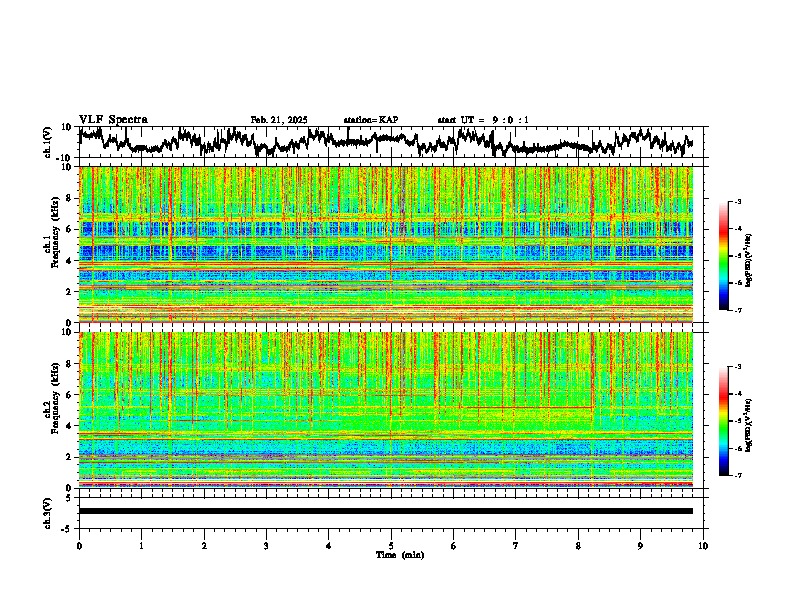Screen dimensions: 792x612
Task: Click the time axis tick label "4"
Action: (x=328, y=546)
